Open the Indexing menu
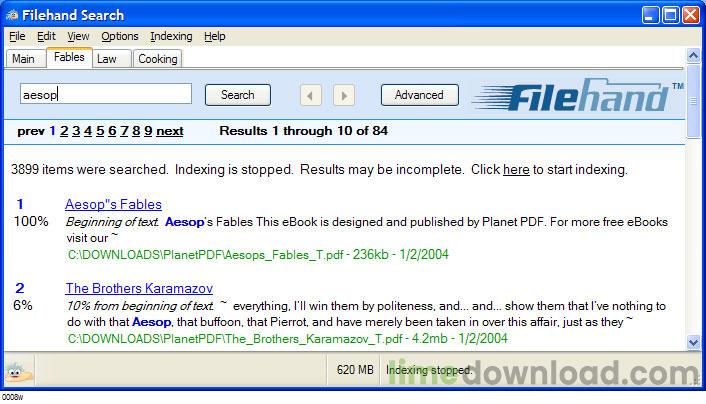The height and width of the screenshot is (404, 706). point(171,36)
